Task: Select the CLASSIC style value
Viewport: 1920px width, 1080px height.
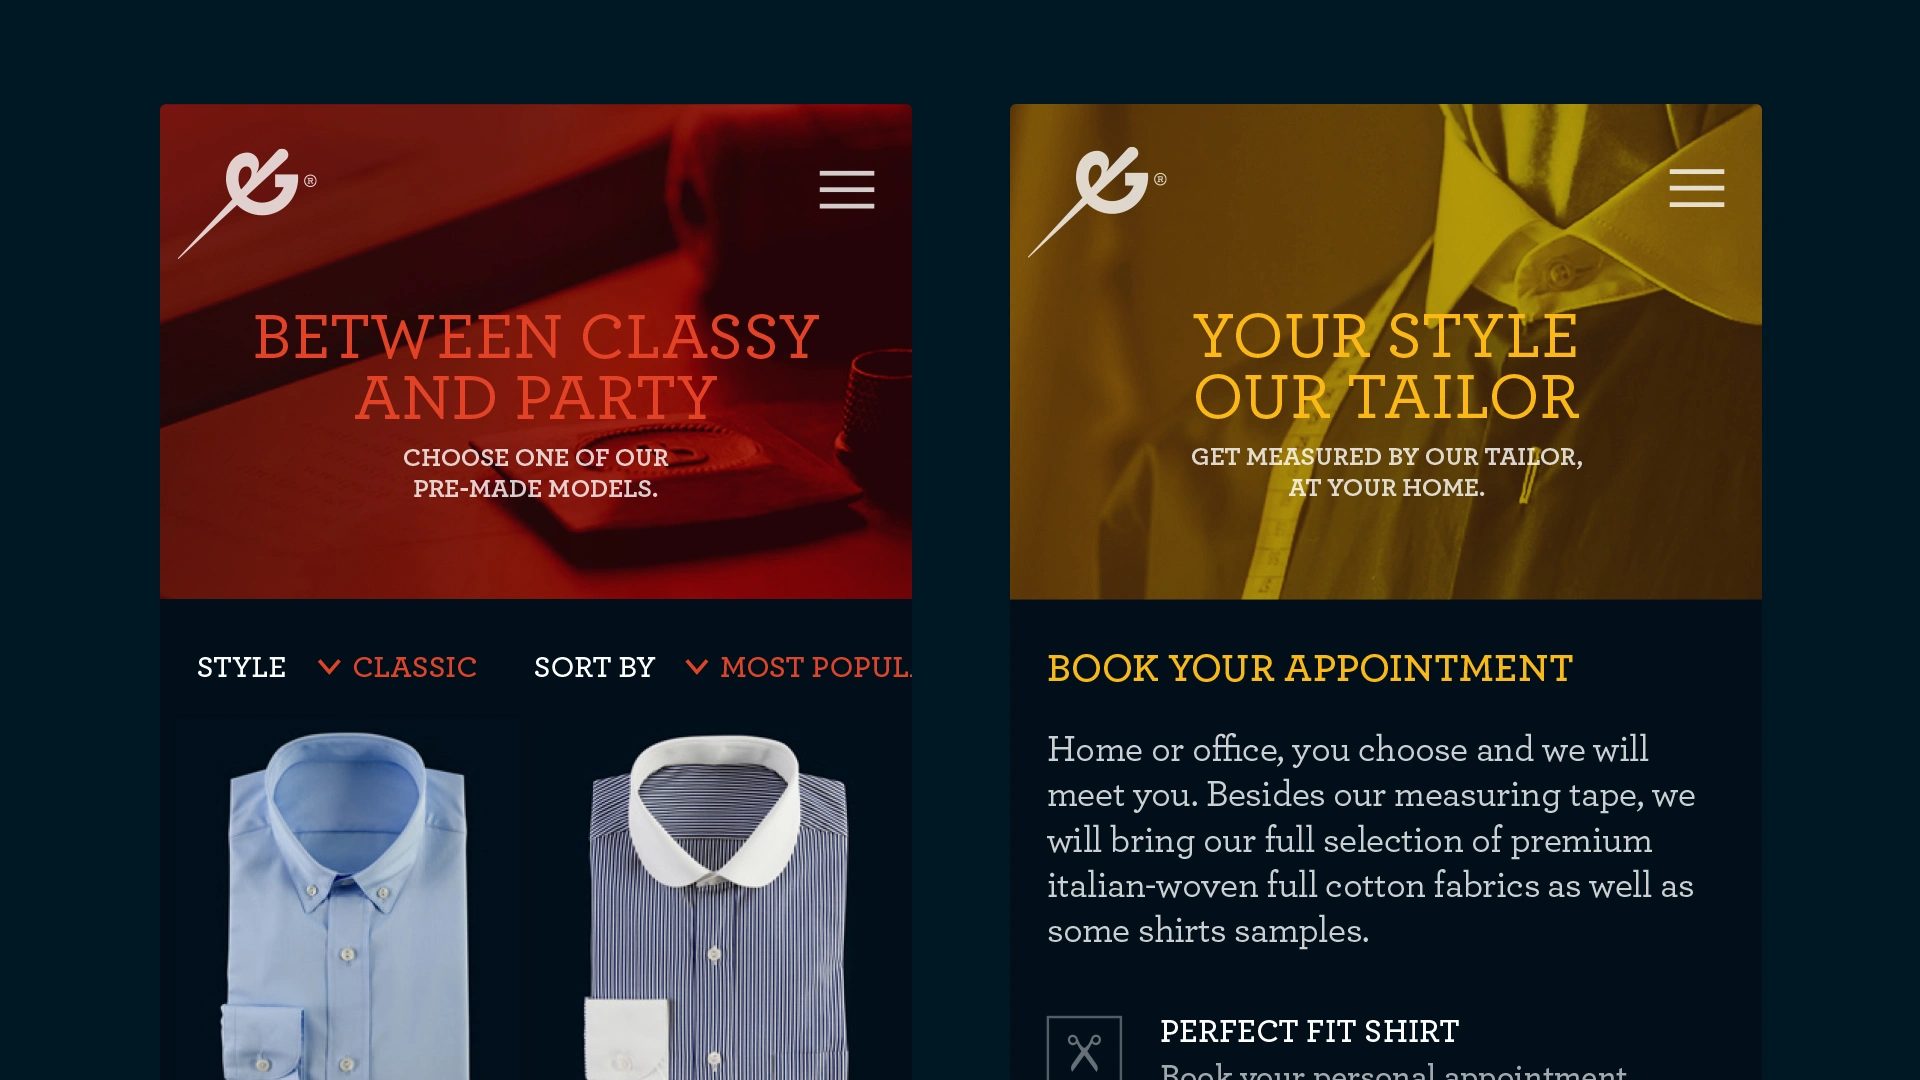Action: point(415,667)
